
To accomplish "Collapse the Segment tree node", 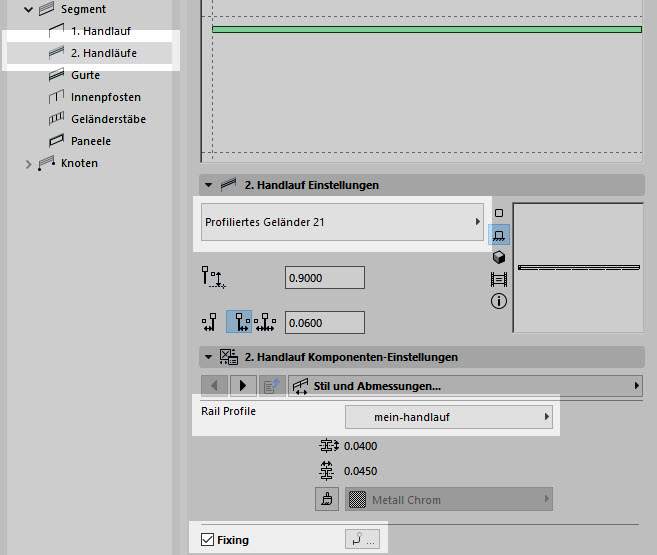I will pos(28,9).
